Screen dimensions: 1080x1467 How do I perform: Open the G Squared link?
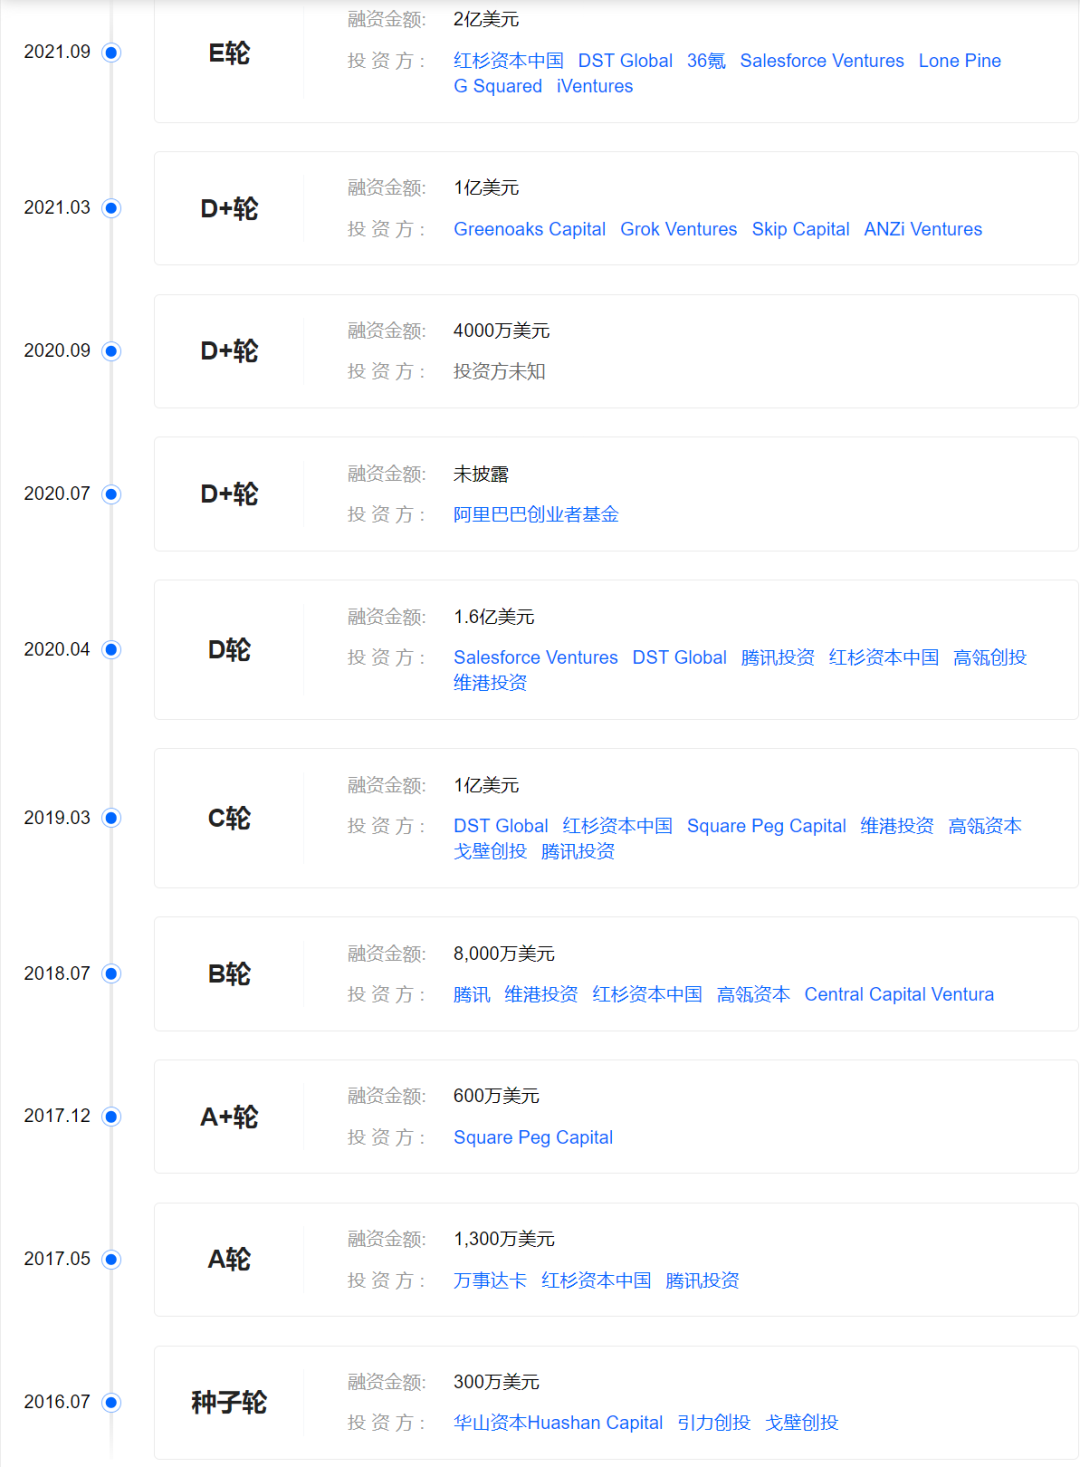click(x=498, y=86)
